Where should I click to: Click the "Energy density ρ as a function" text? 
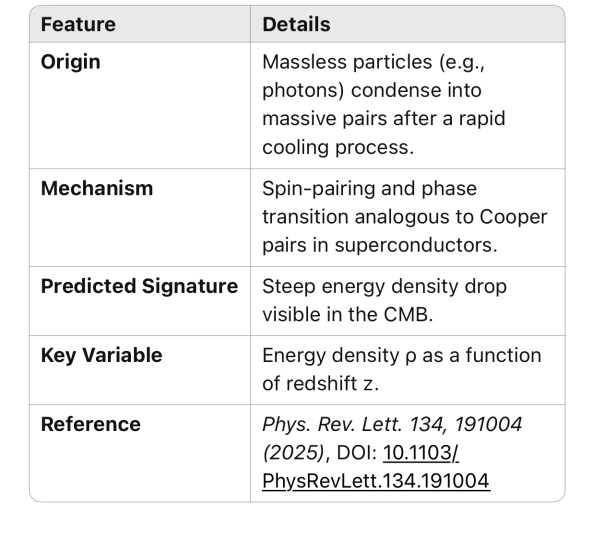pos(401,355)
